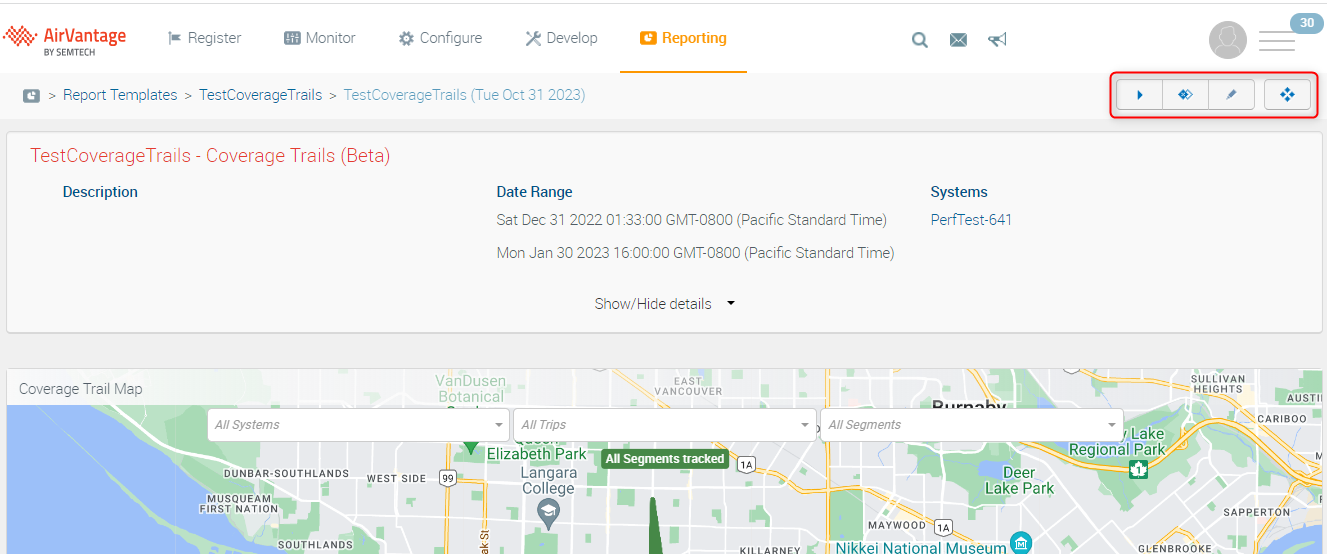Screen dimensions: 1327x554
Task: Click the four-diamond icon in the toolbar
Action: pos(1287,95)
